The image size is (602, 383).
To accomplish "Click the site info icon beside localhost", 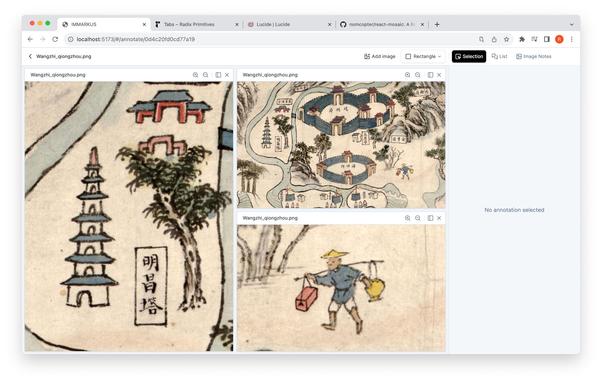I will 70,39.
